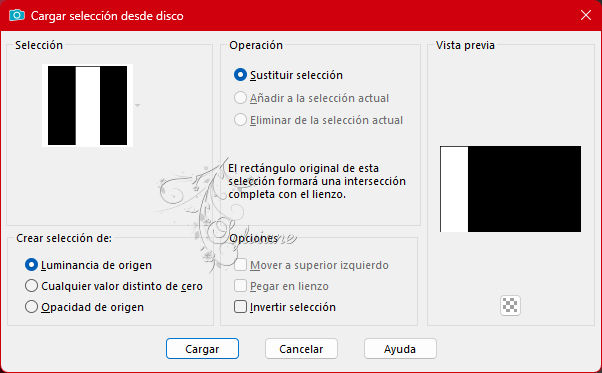Select Cualquier valor distinto de cero
Screen dimensions: 602x373
114,286
